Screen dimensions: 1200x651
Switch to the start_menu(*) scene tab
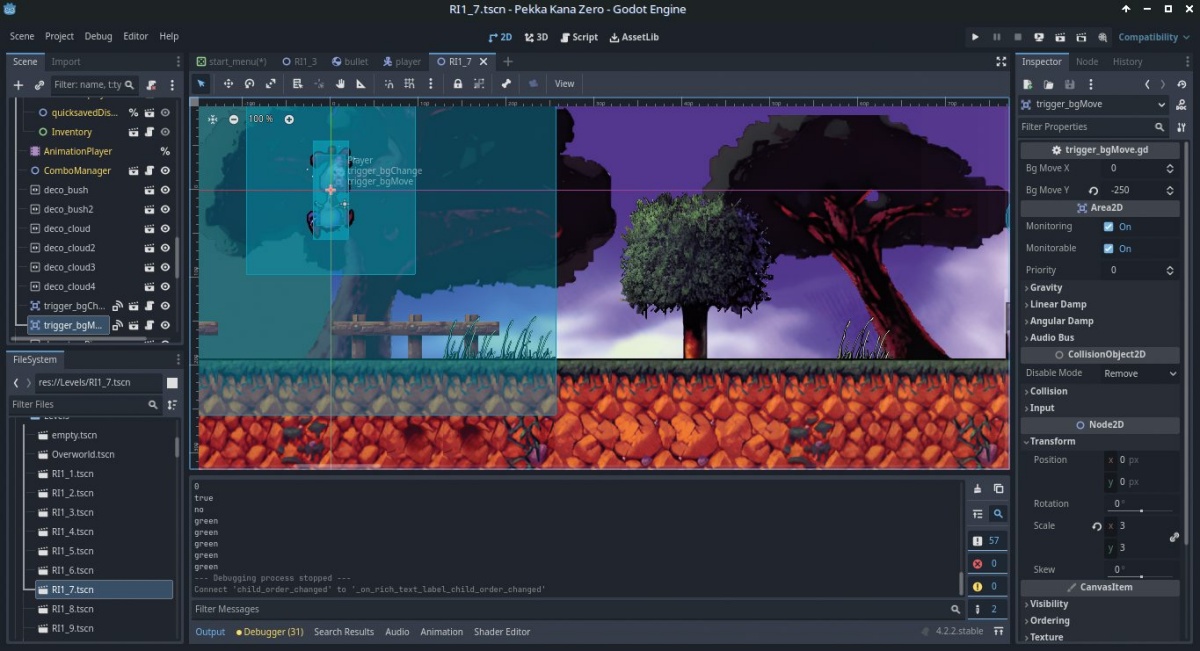coord(232,62)
